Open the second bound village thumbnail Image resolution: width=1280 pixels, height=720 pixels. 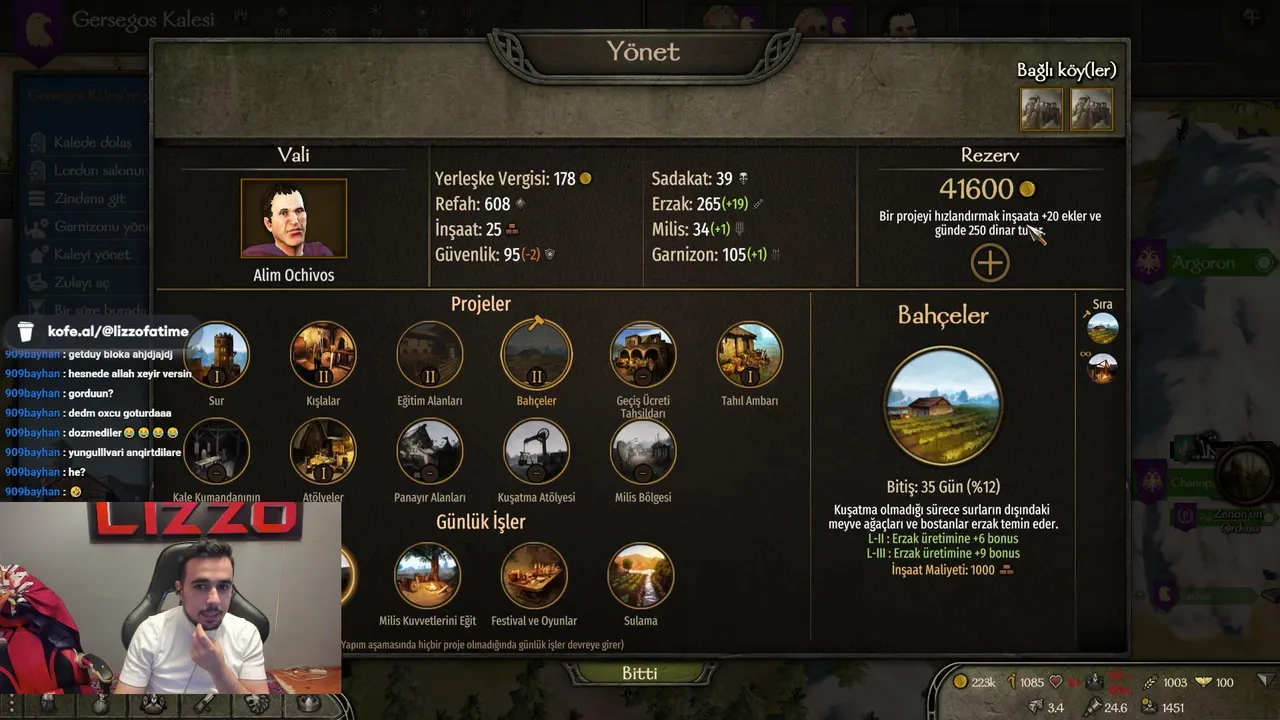[x=1091, y=109]
